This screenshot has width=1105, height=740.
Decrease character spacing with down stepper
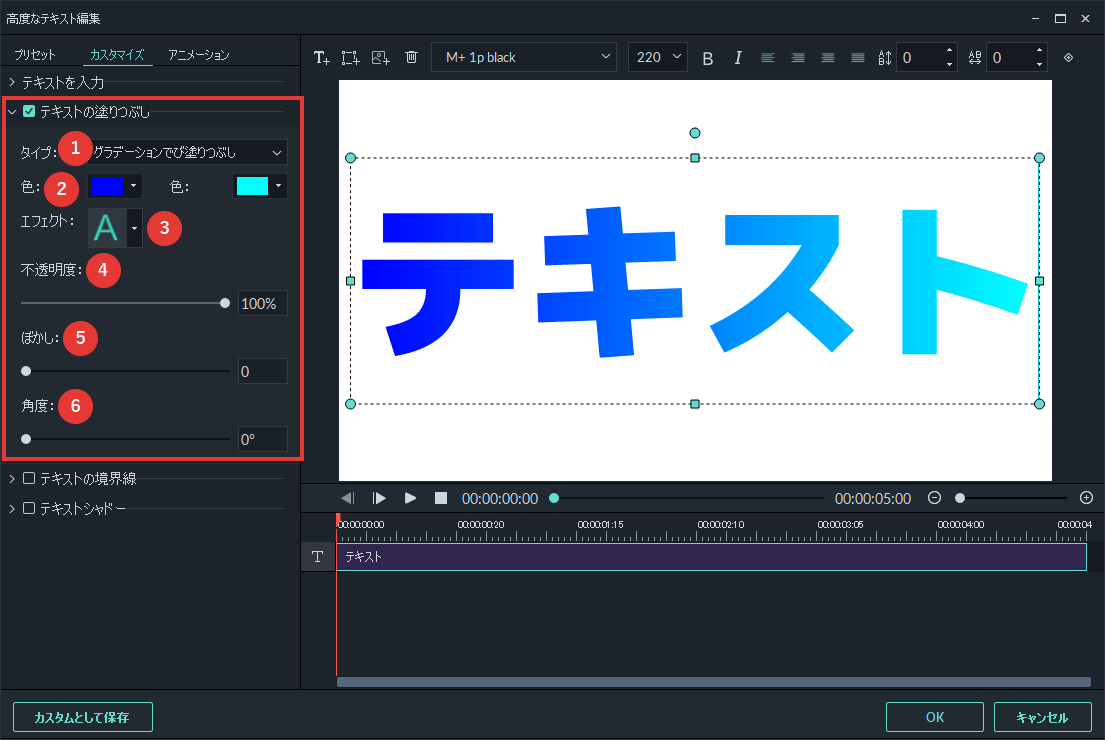(1039, 65)
